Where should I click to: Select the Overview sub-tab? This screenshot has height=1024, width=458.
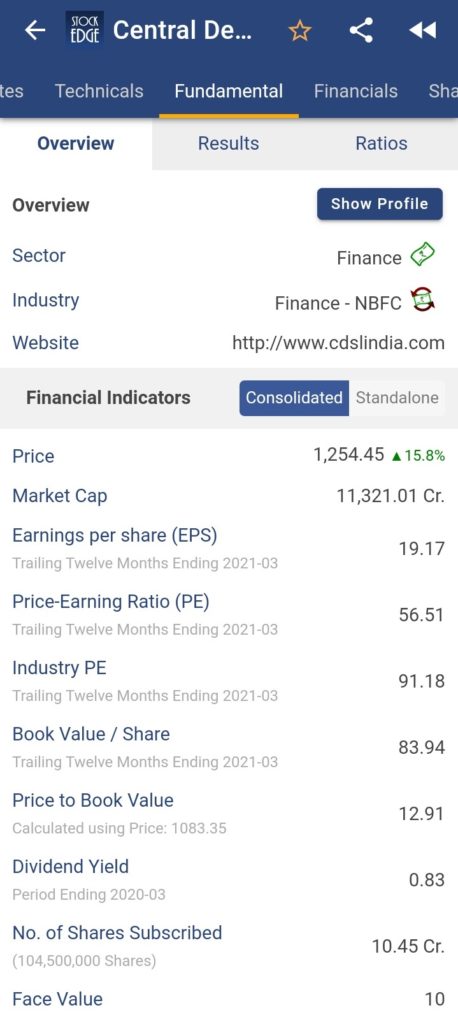point(76,144)
